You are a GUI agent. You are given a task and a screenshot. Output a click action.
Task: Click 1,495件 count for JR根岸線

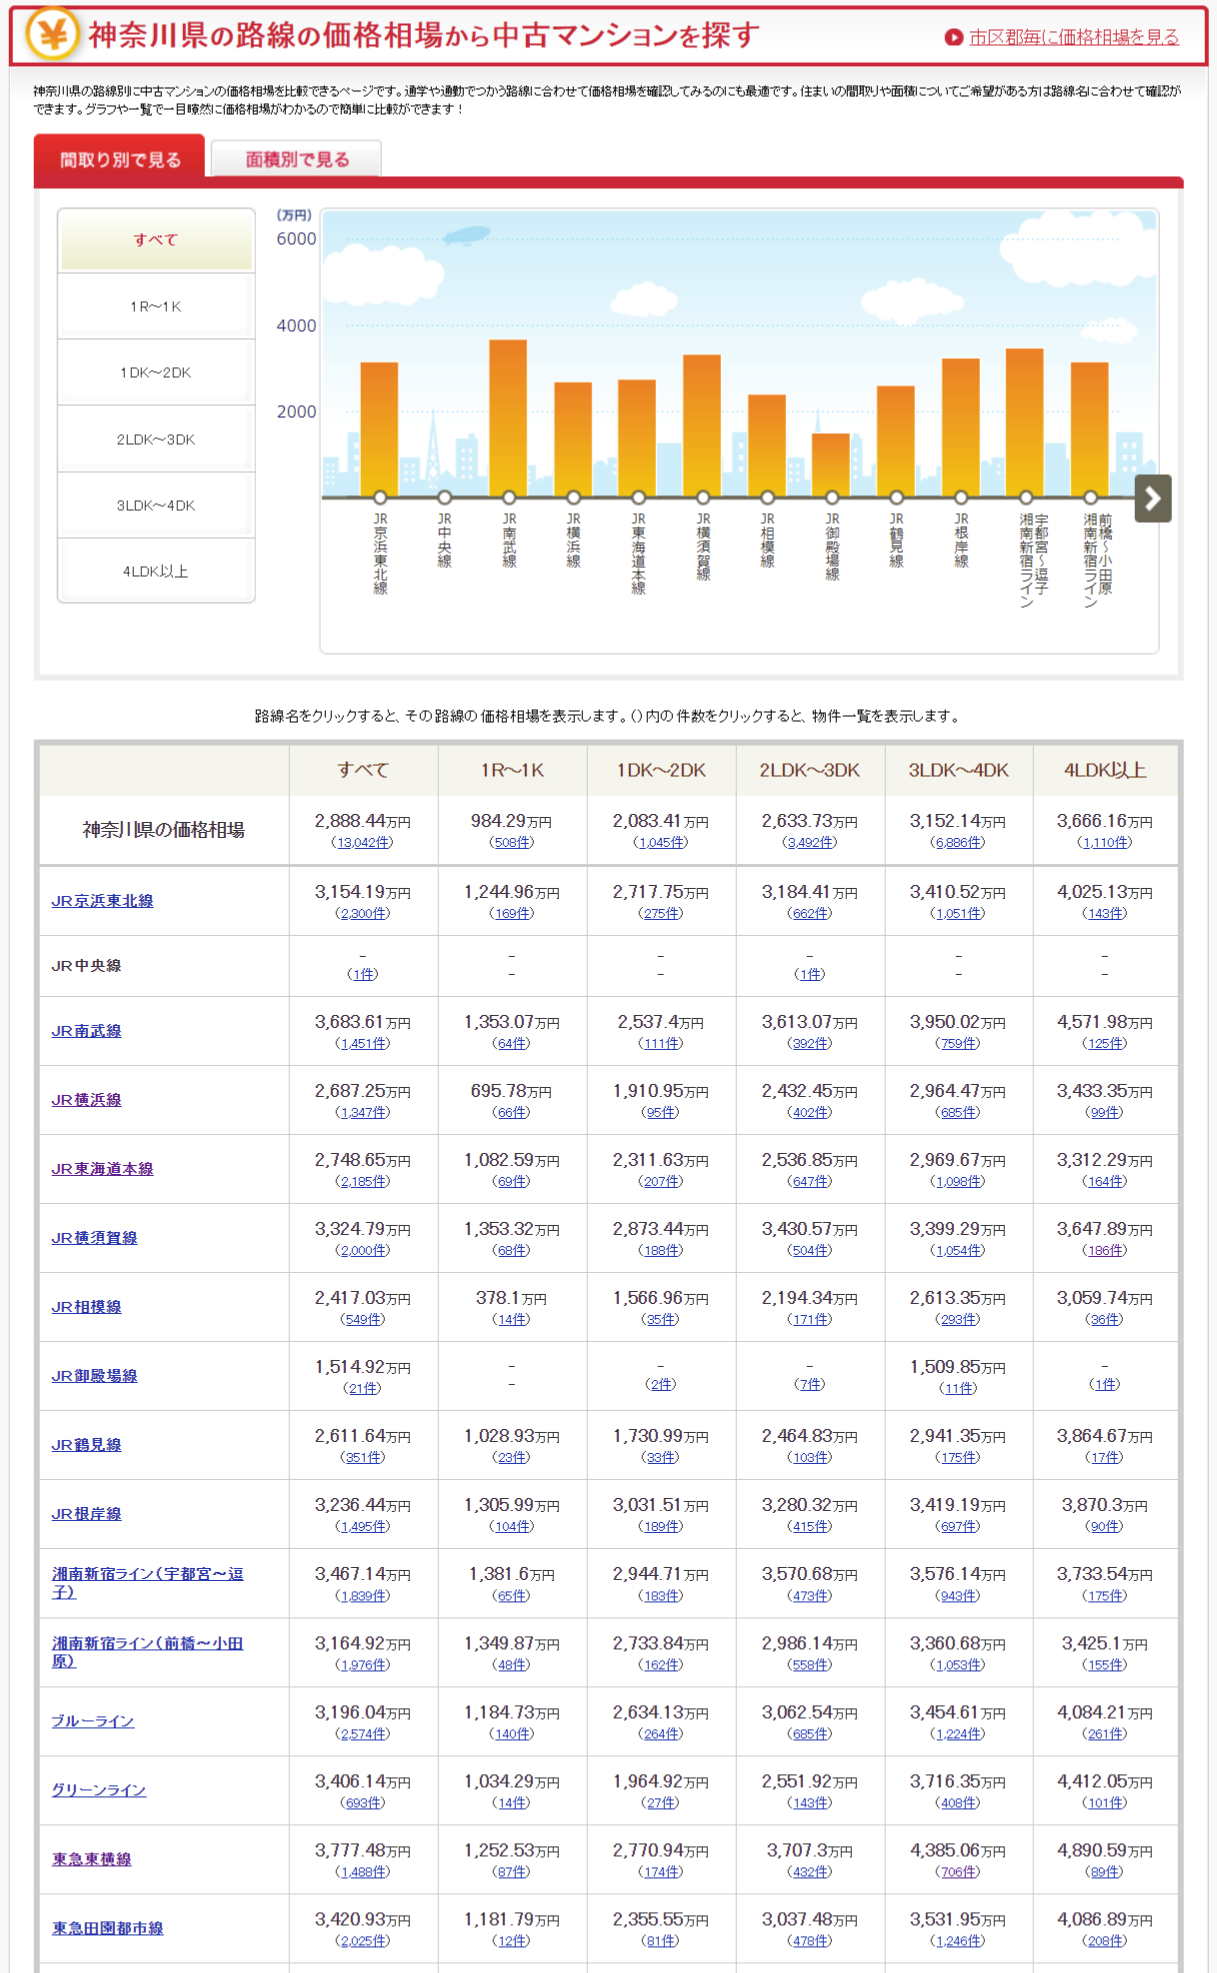click(x=363, y=1526)
